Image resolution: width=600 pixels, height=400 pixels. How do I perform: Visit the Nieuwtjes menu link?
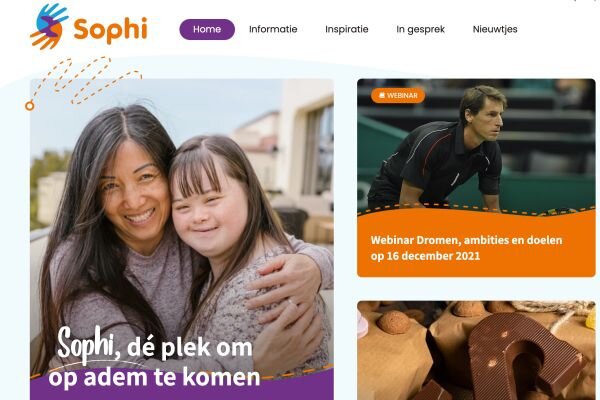tap(495, 29)
